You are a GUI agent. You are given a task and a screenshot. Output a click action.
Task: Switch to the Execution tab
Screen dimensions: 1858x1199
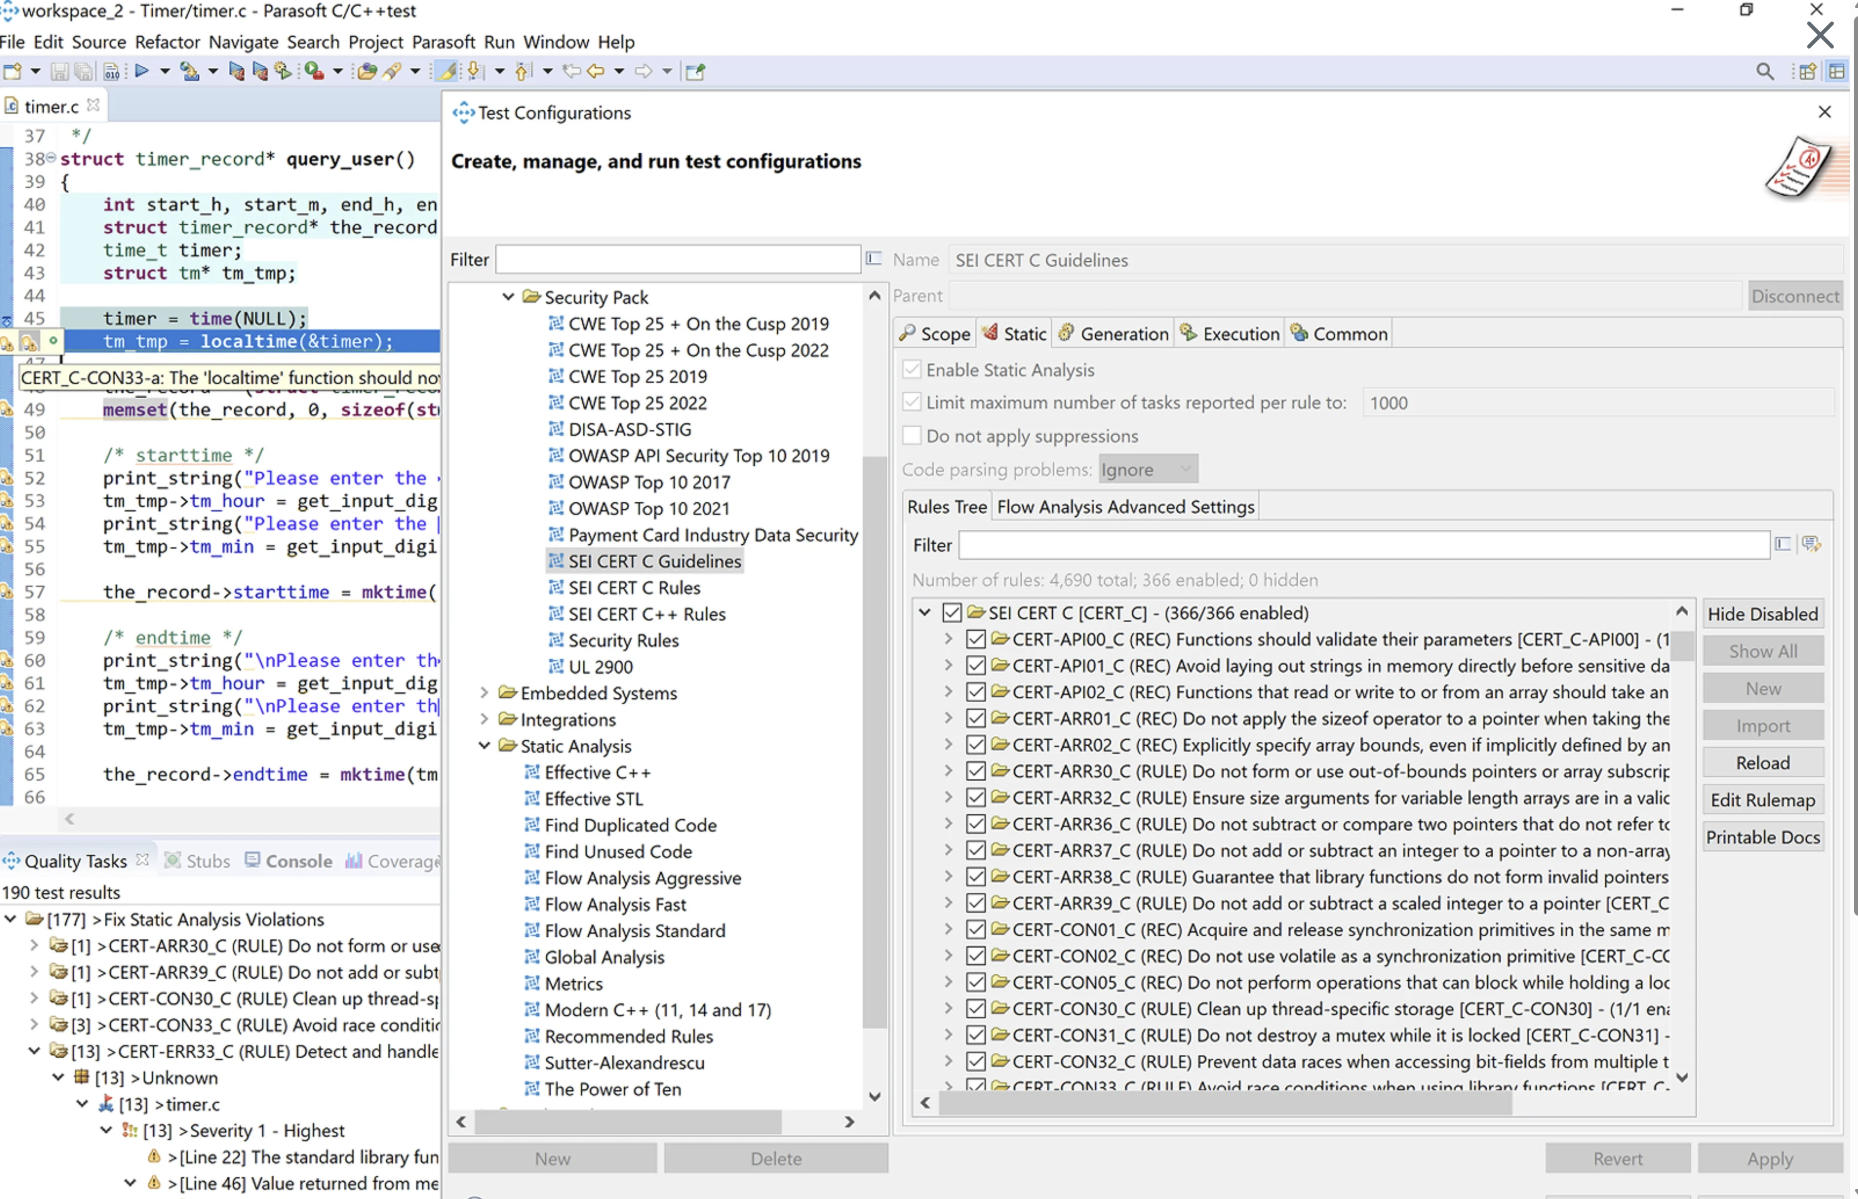pyautogui.click(x=1230, y=333)
